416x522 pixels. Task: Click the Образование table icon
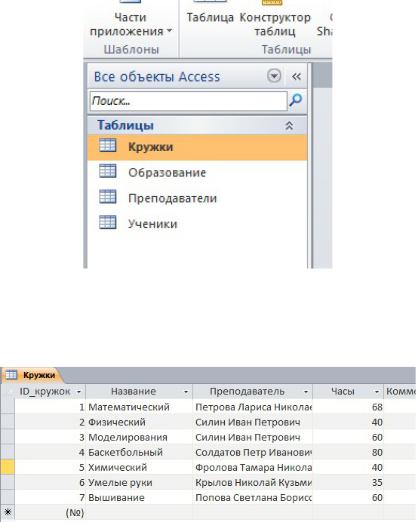point(108,171)
